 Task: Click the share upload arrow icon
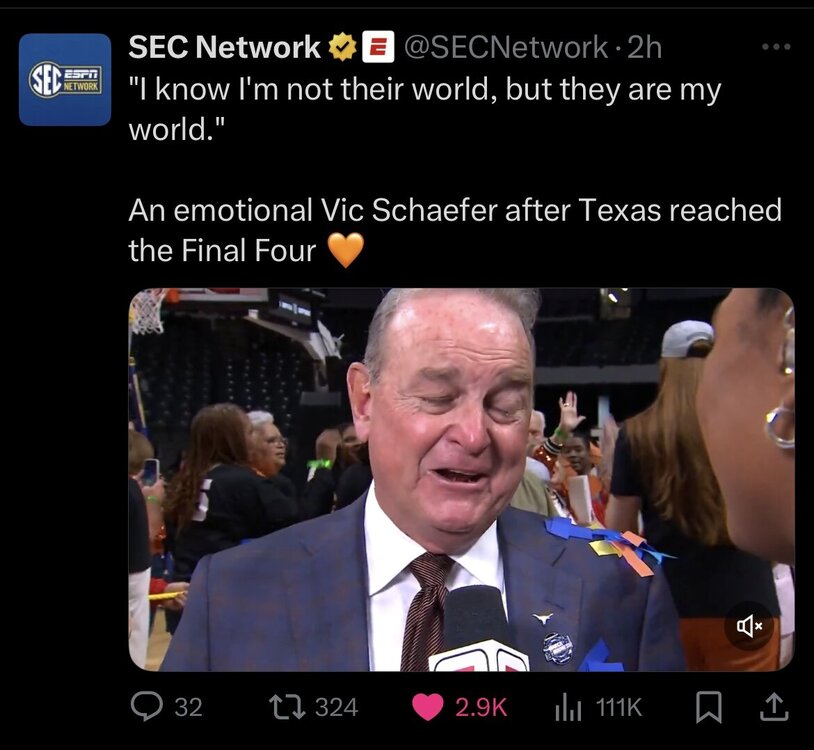pyautogui.click(x=773, y=707)
